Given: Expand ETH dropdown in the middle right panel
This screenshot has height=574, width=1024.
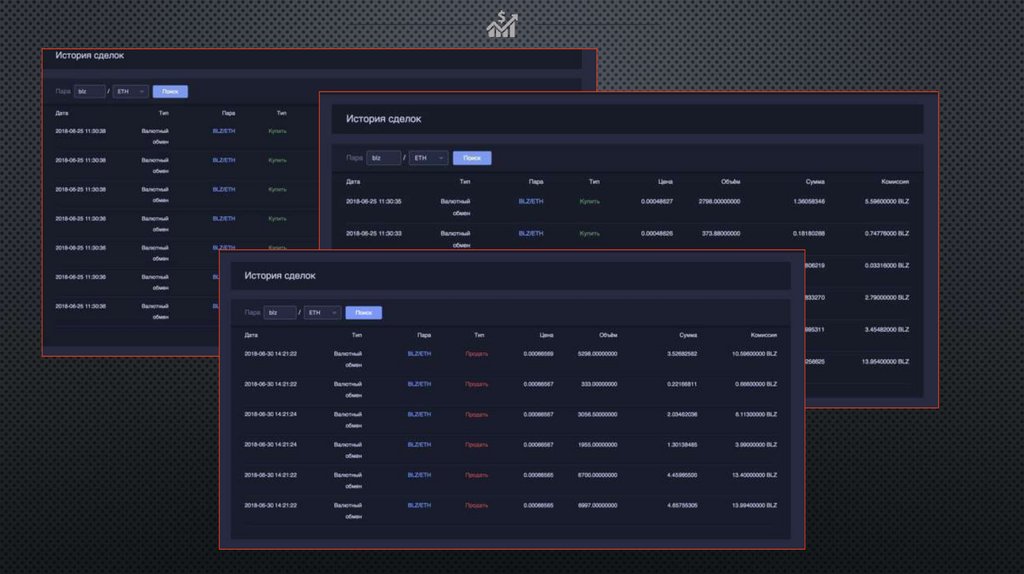Looking at the screenshot, I should click(x=428, y=158).
